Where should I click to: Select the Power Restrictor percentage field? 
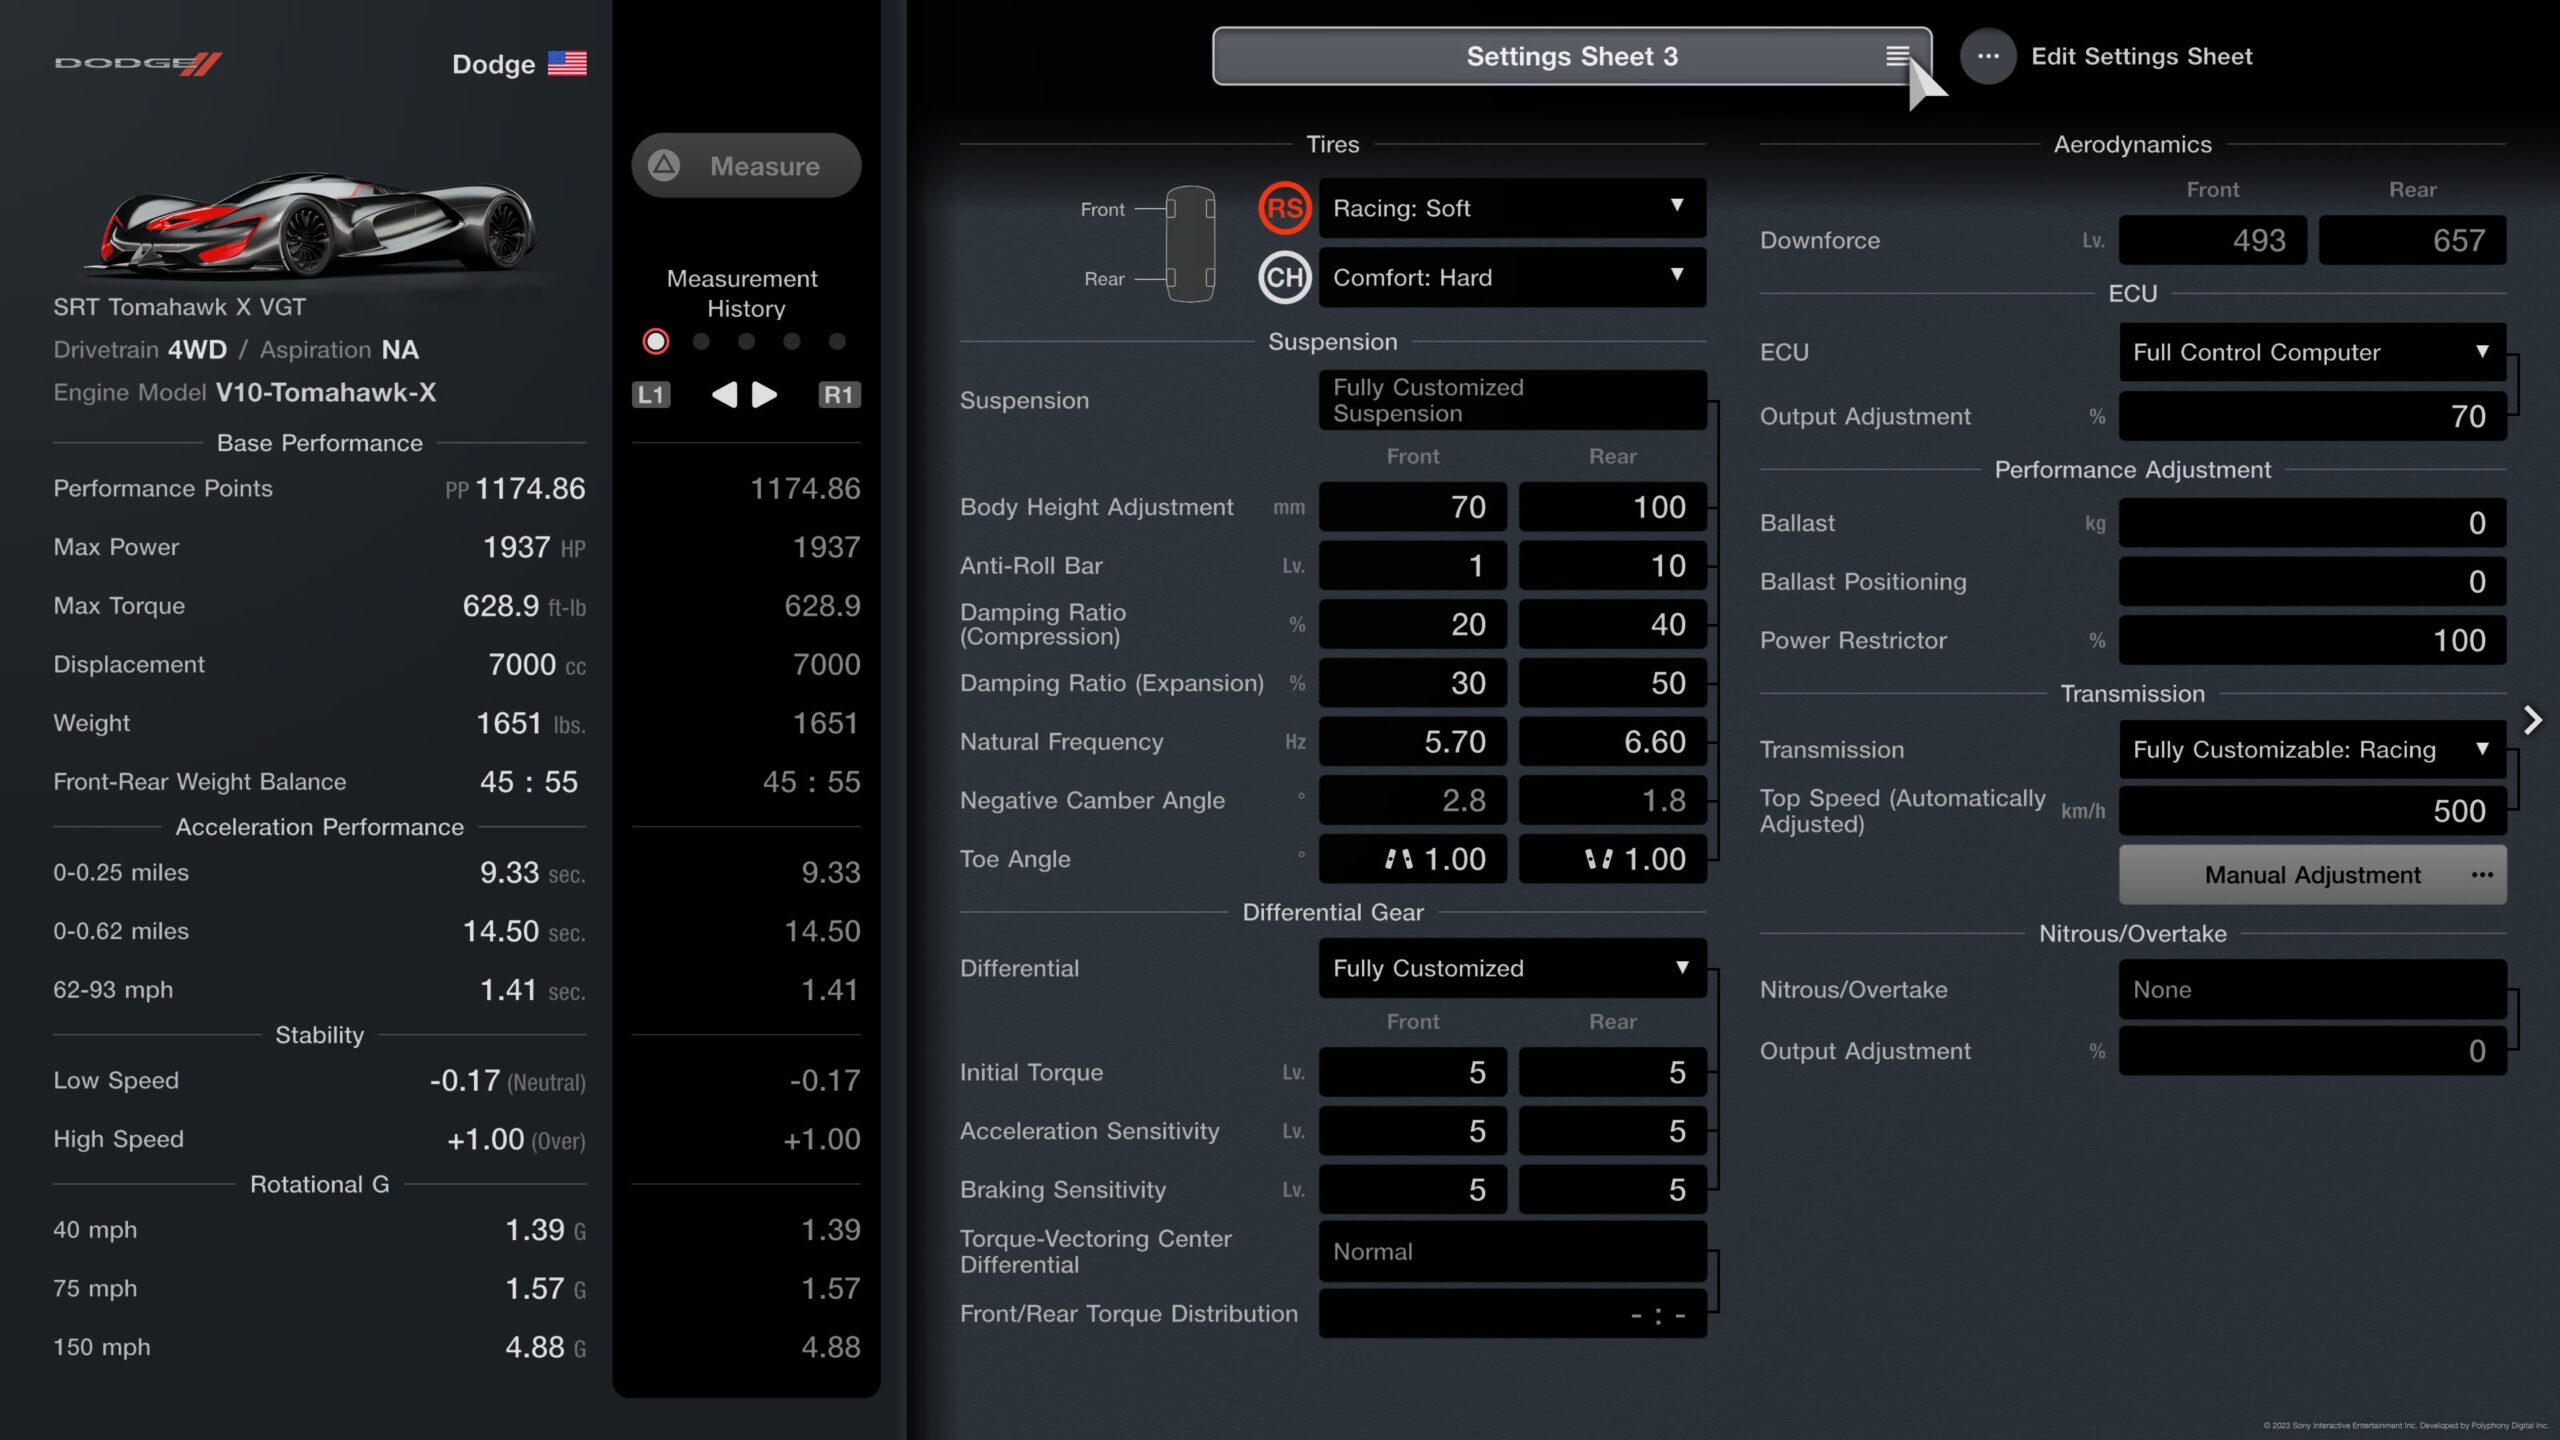(x=2311, y=640)
